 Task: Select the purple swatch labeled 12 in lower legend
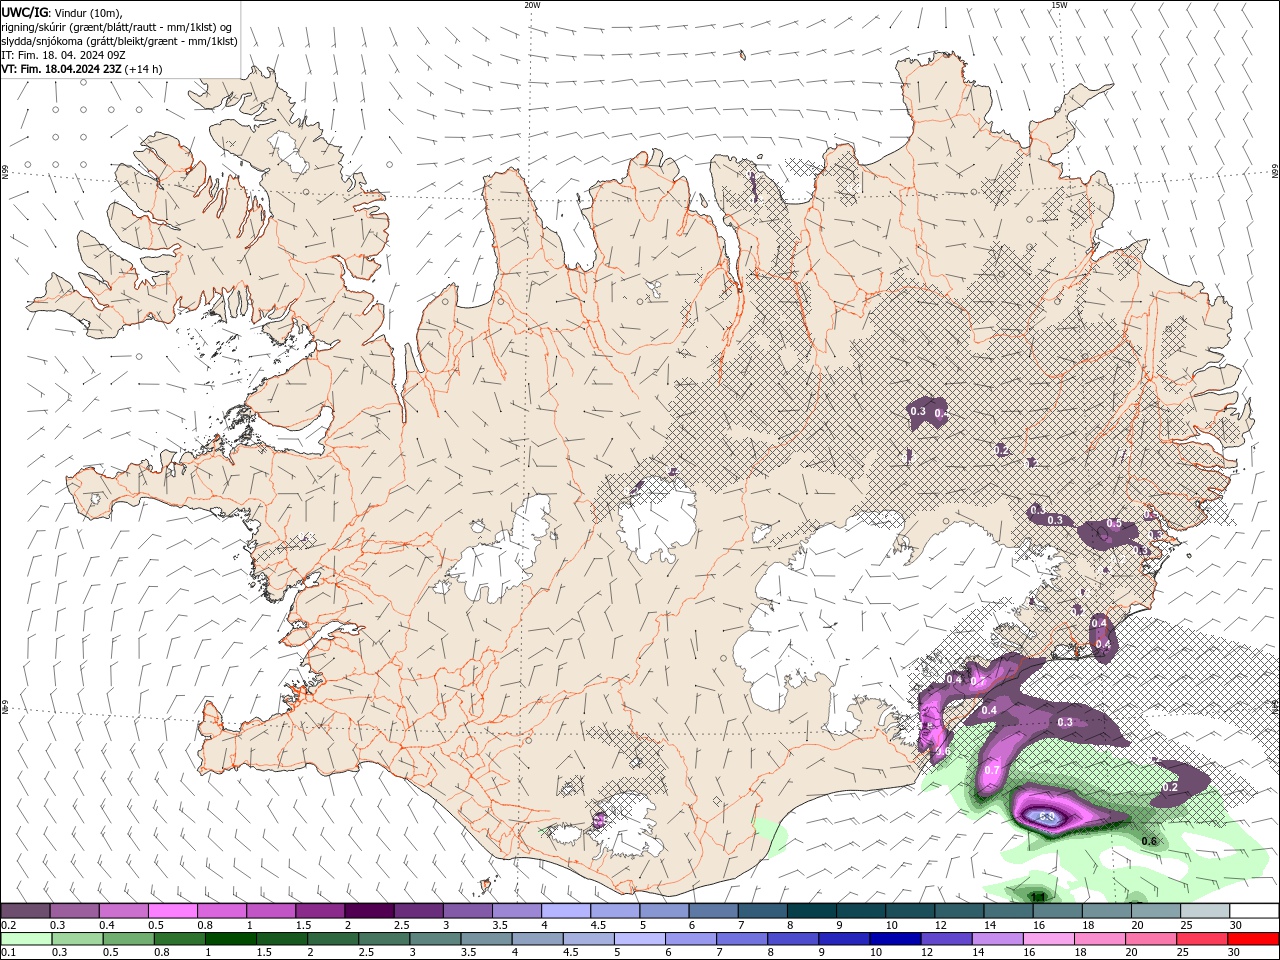point(948,939)
